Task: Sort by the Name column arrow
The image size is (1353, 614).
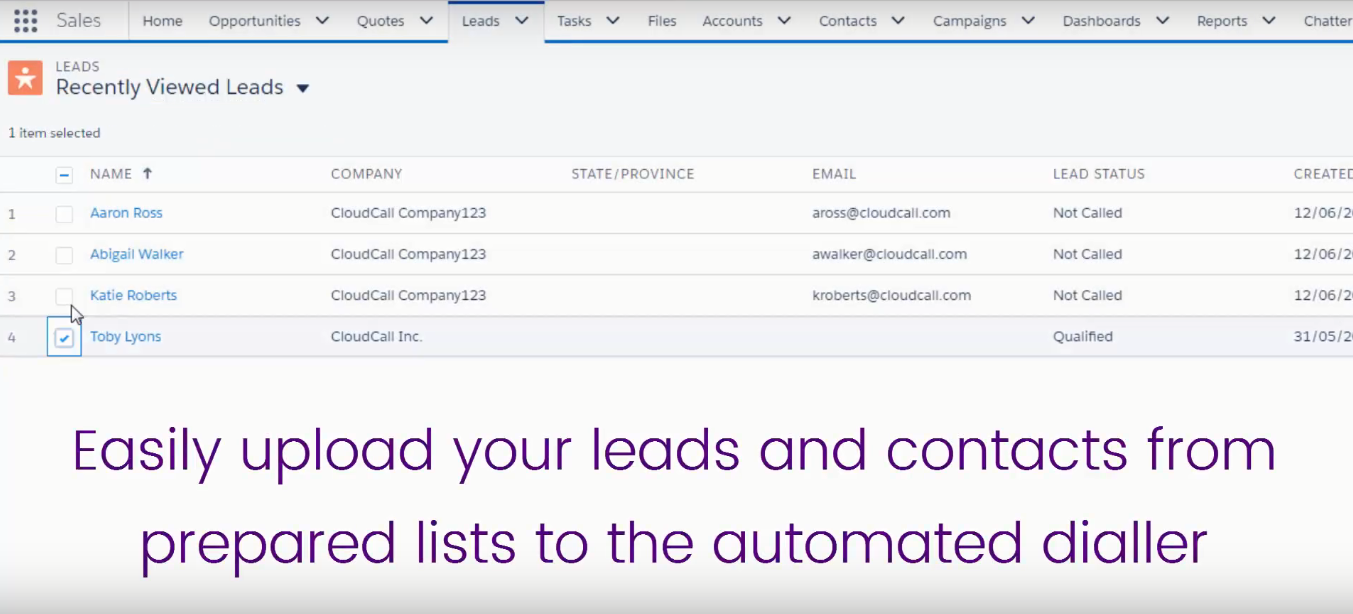Action: 147,173
